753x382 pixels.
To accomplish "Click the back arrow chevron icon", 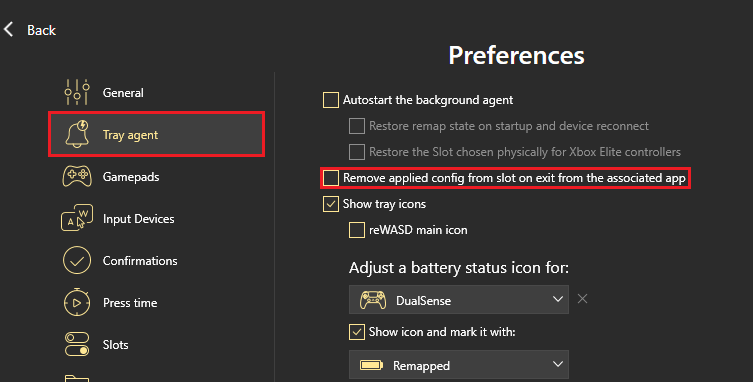I will point(9,29).
